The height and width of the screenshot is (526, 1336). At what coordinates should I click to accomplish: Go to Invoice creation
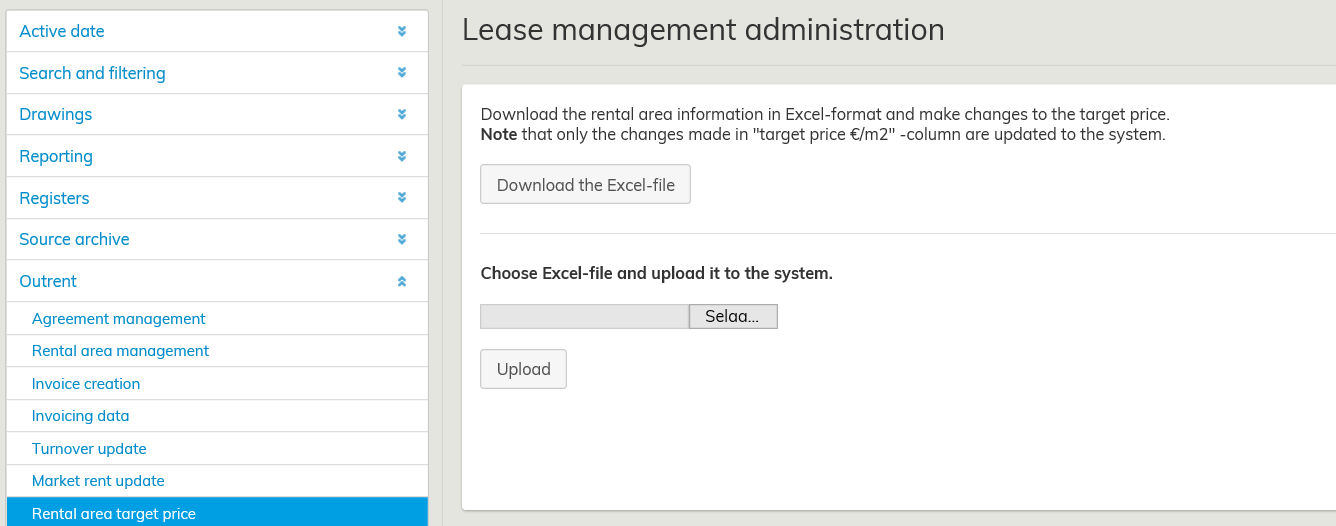pyautogui.click(x=86, y=384)
